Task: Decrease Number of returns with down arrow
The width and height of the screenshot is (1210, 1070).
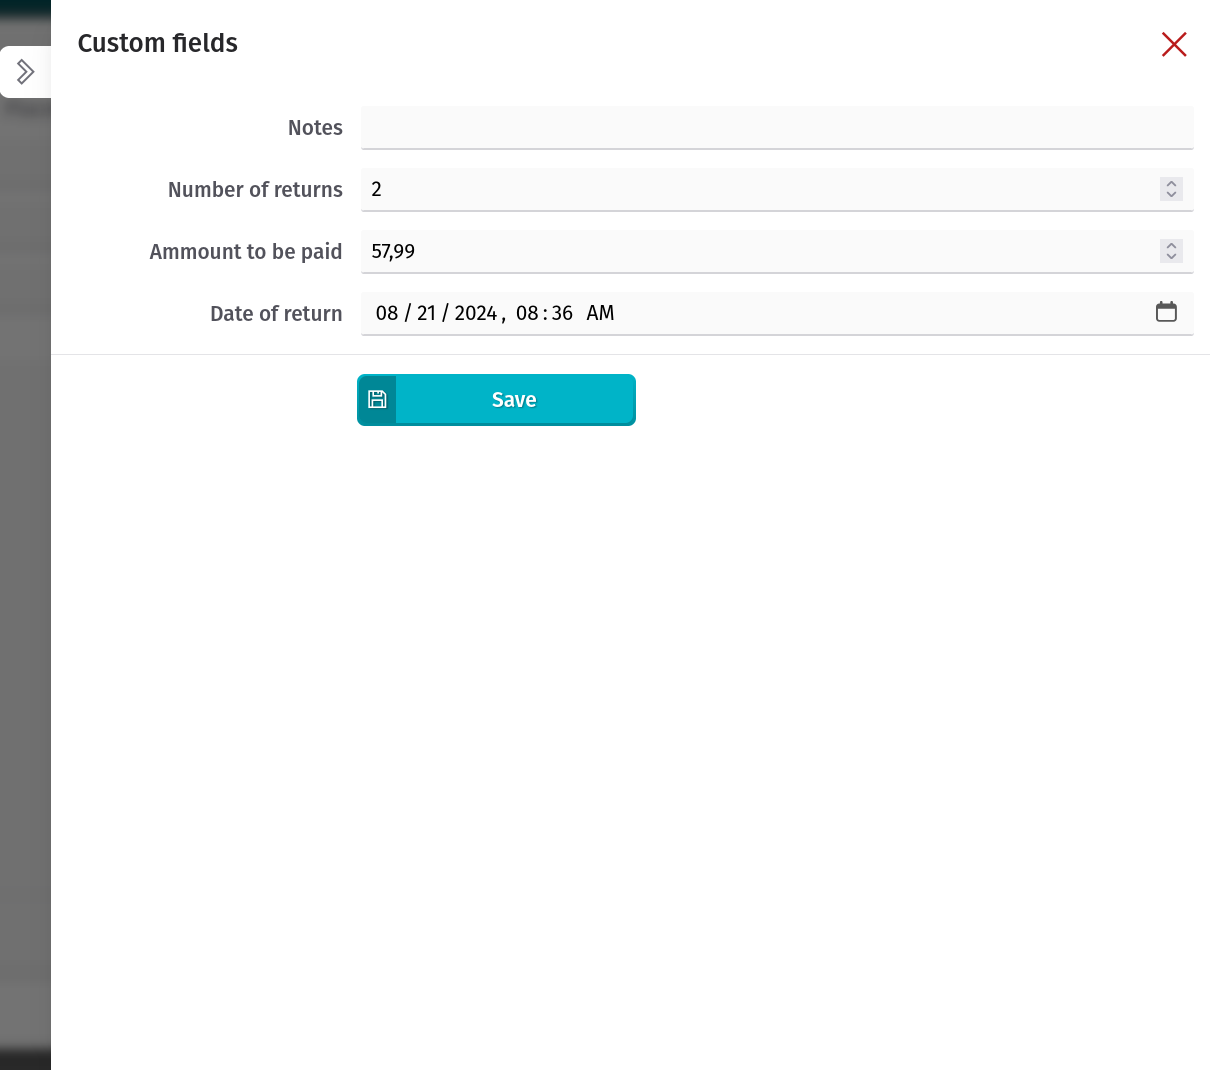Action: coord(1171,194)
